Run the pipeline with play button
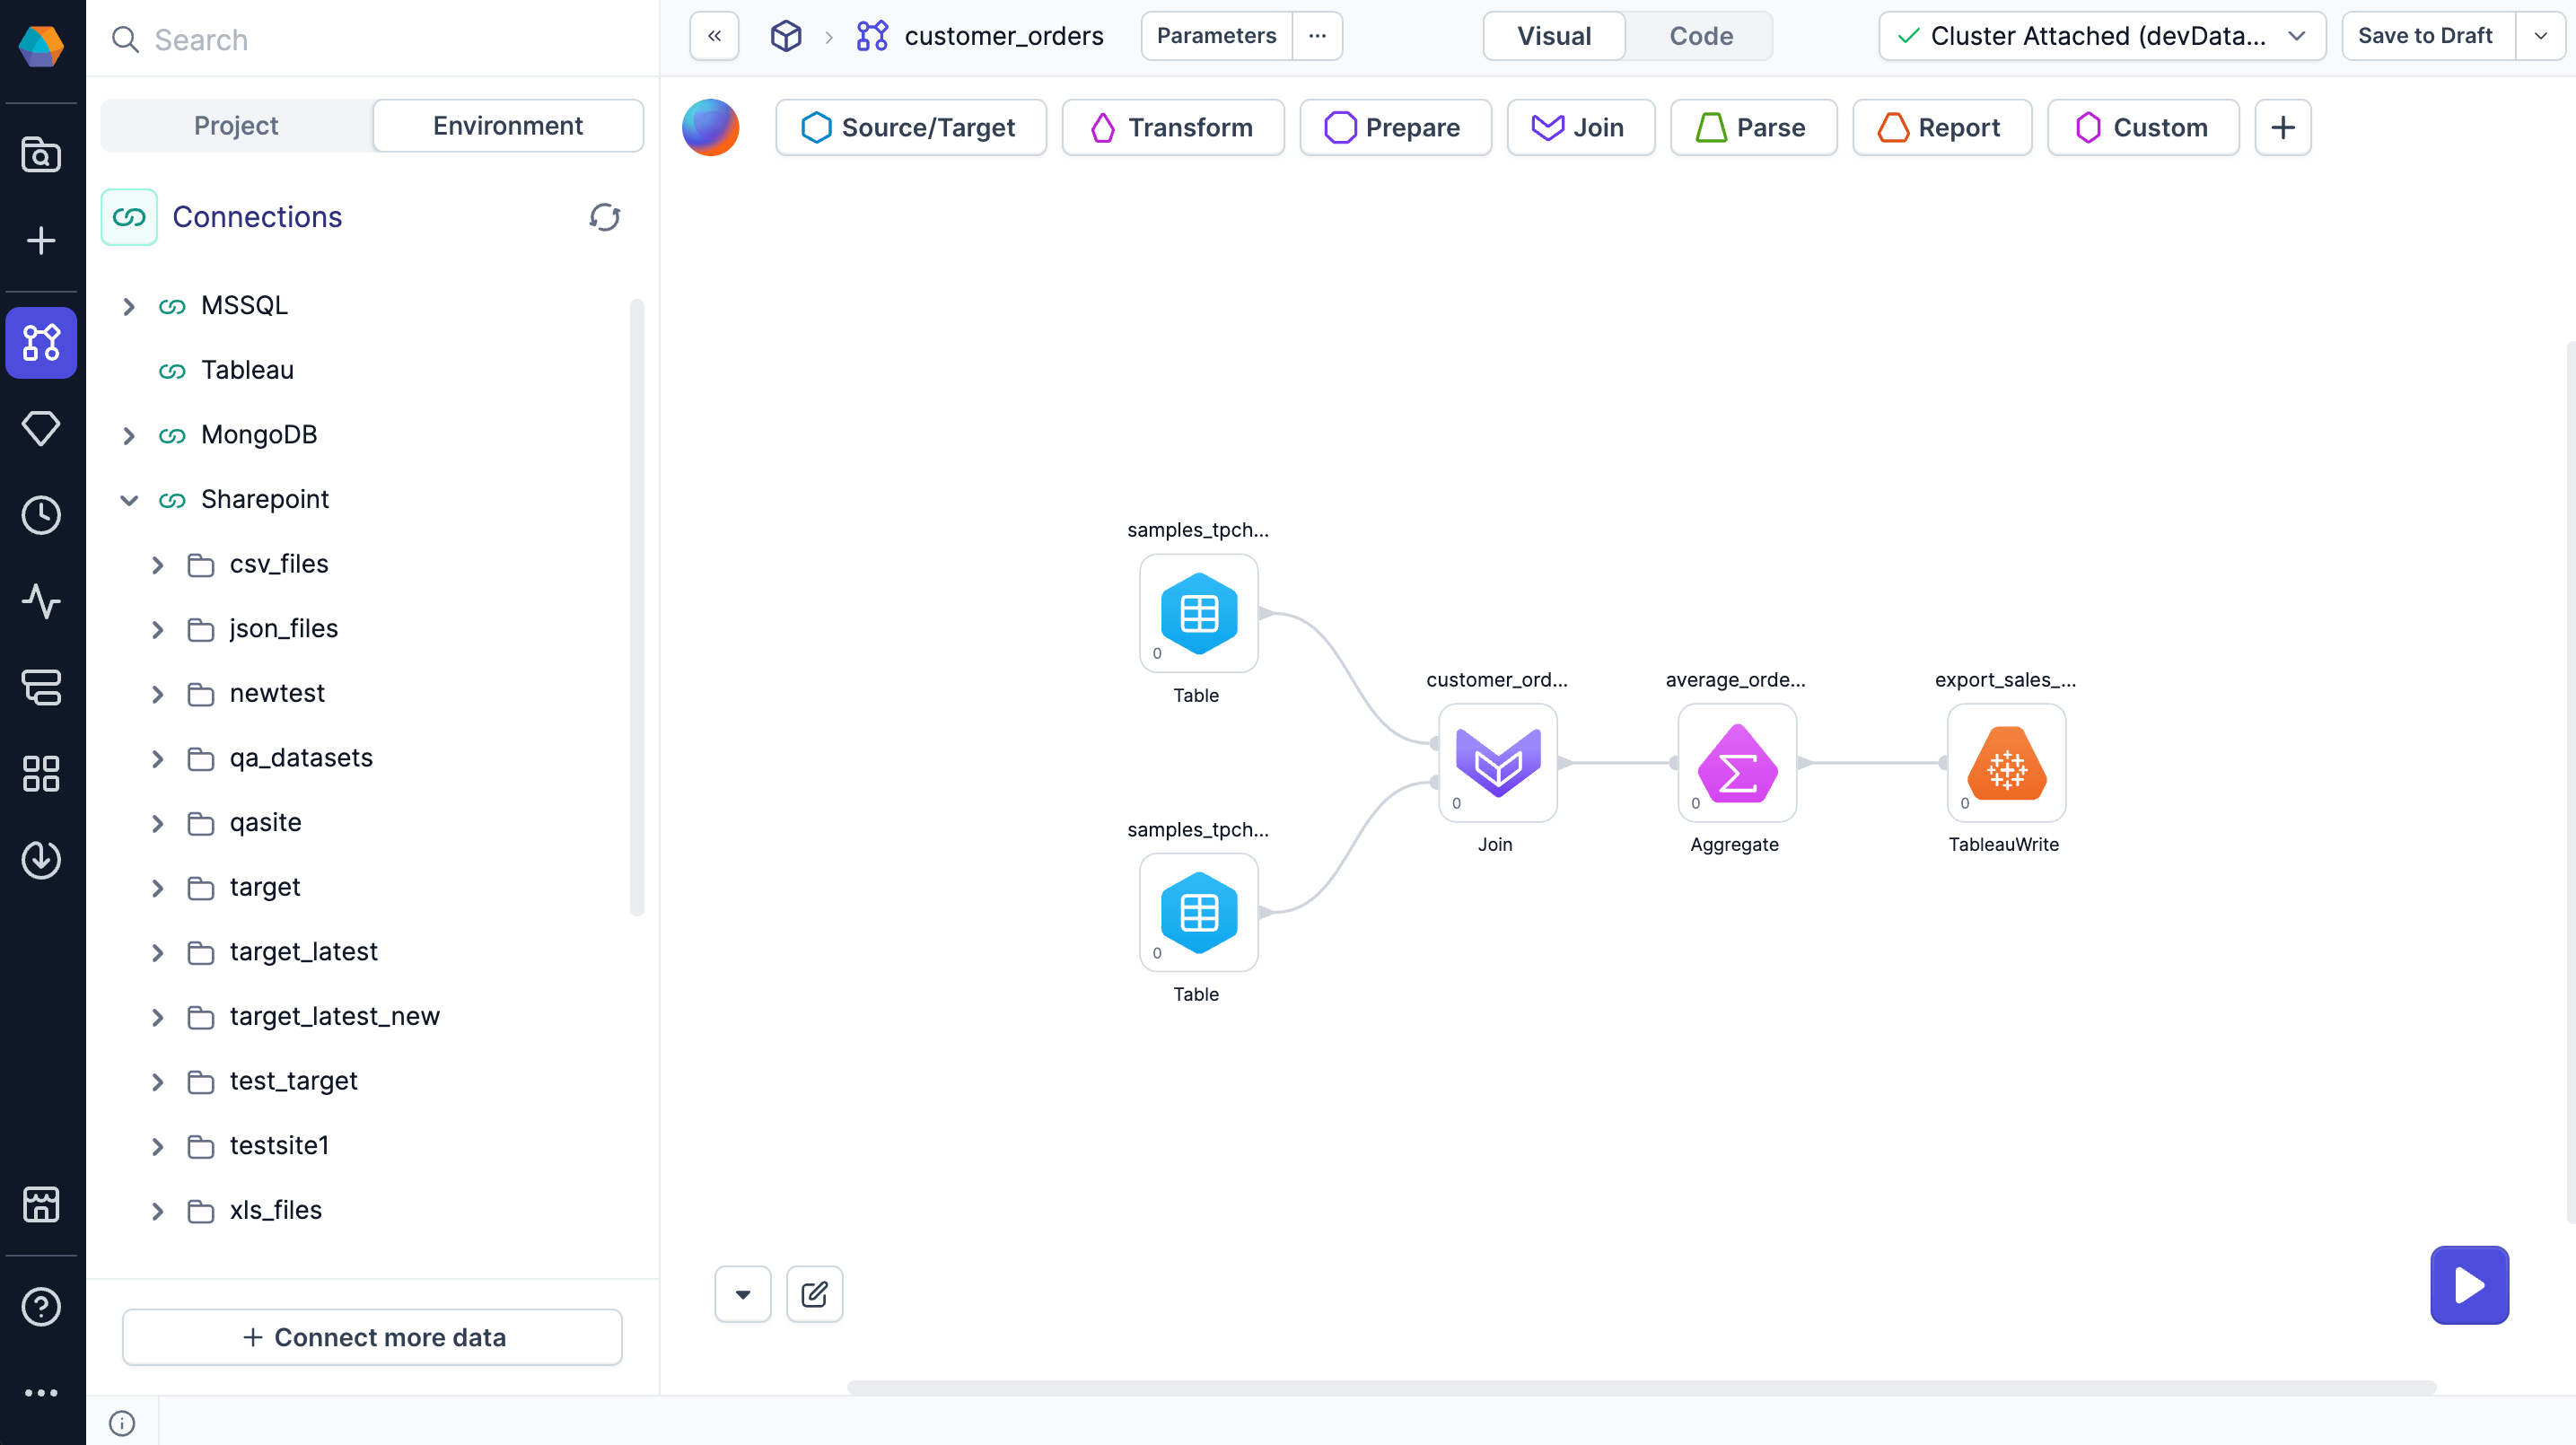The width and height of the screenshot is (2576, 1445). point(2469,1285)
